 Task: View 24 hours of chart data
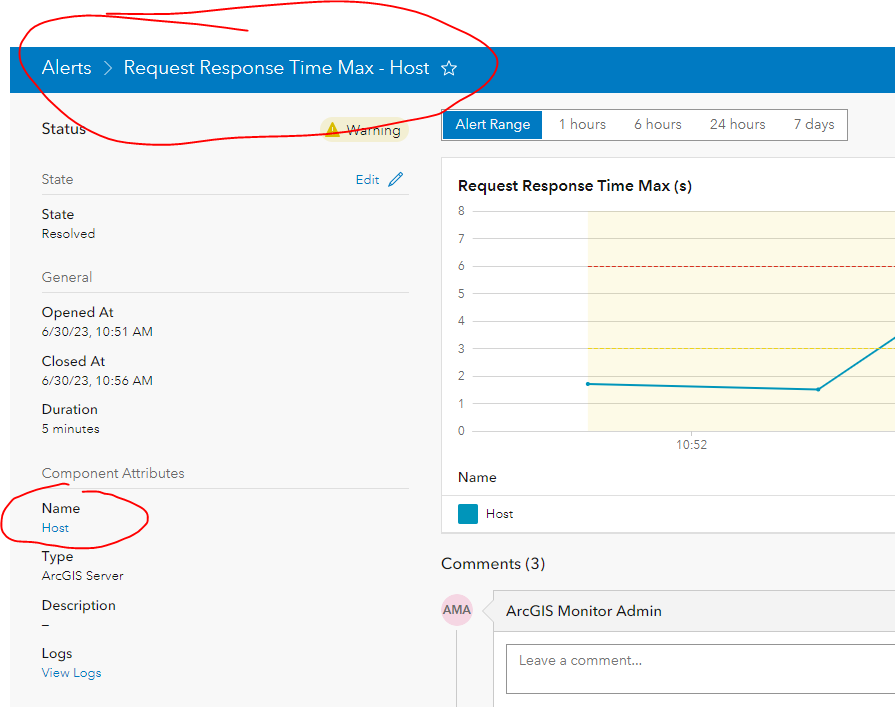pos(737,124)
